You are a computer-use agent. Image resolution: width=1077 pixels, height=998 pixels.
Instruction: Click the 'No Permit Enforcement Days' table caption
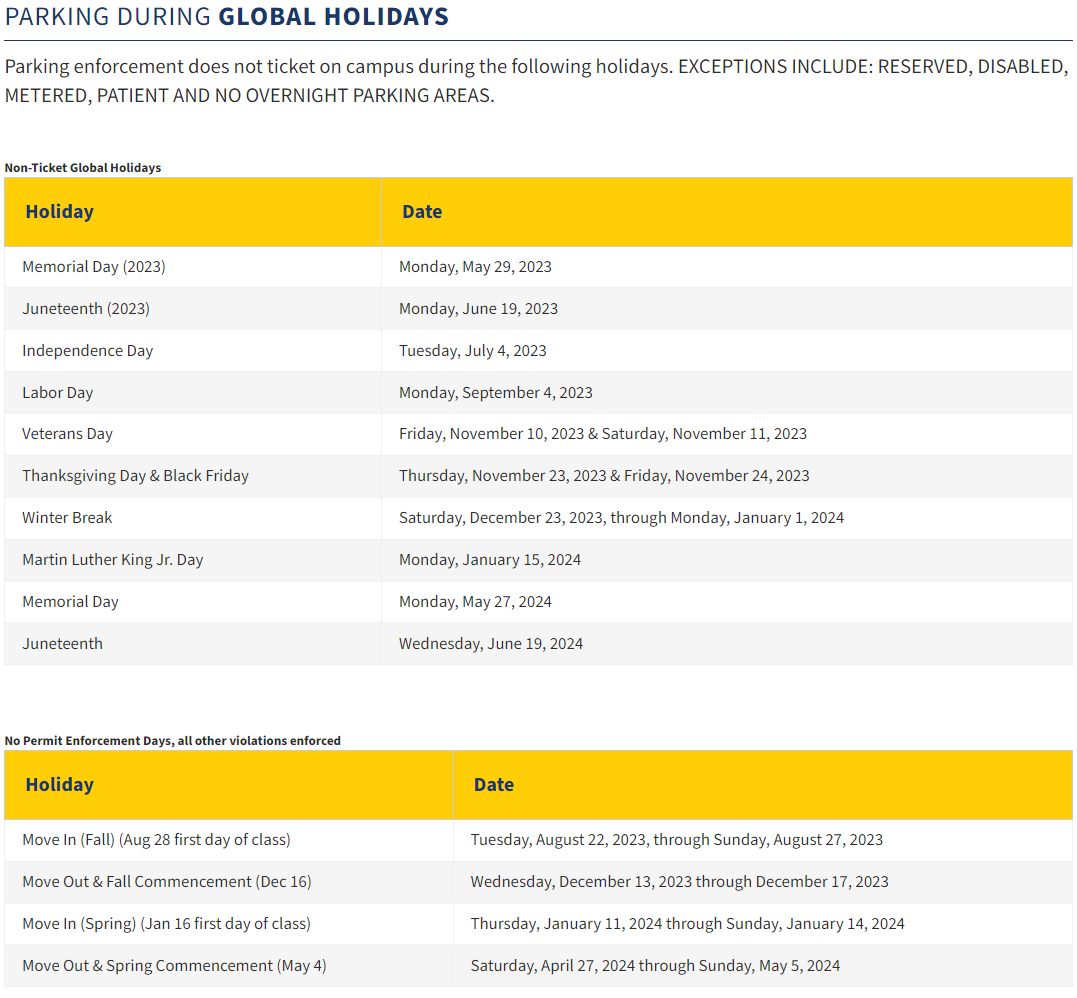pos(173,741)
